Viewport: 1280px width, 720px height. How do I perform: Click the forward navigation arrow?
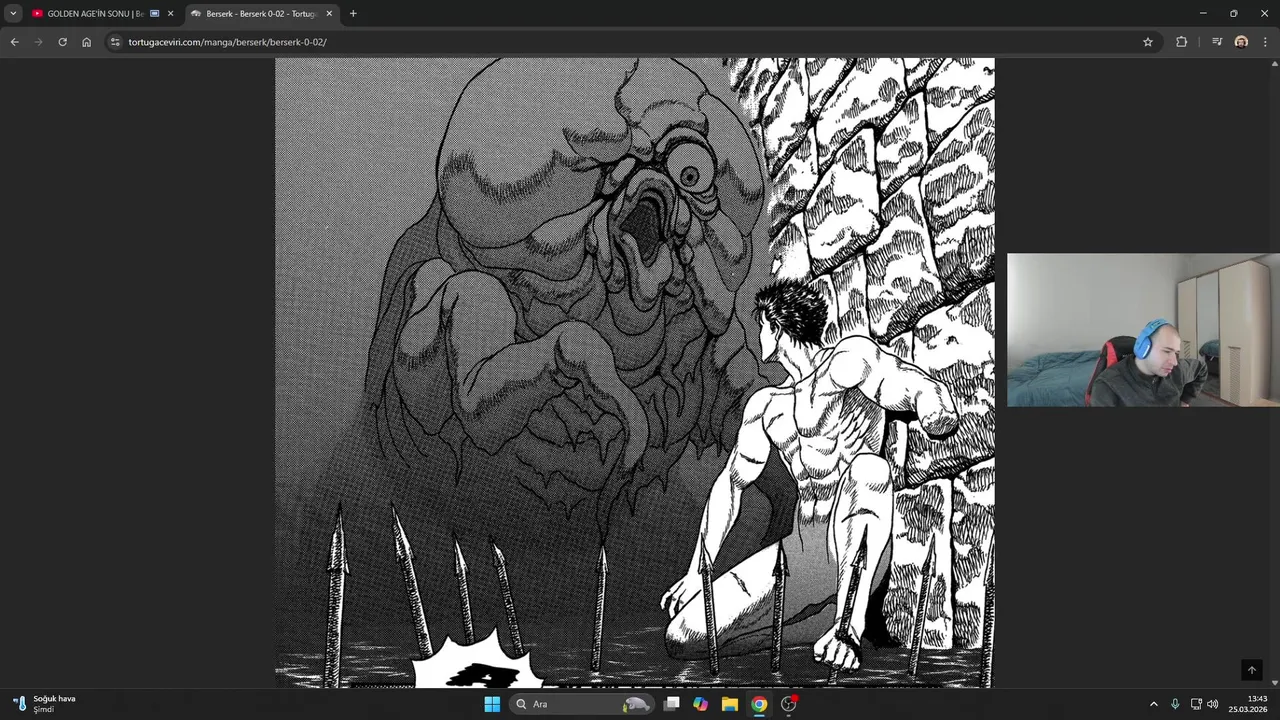tap(38, 42)
